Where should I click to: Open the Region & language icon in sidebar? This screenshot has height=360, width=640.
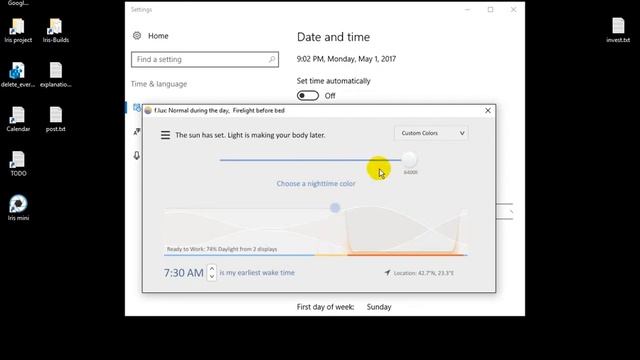point(137,132)
